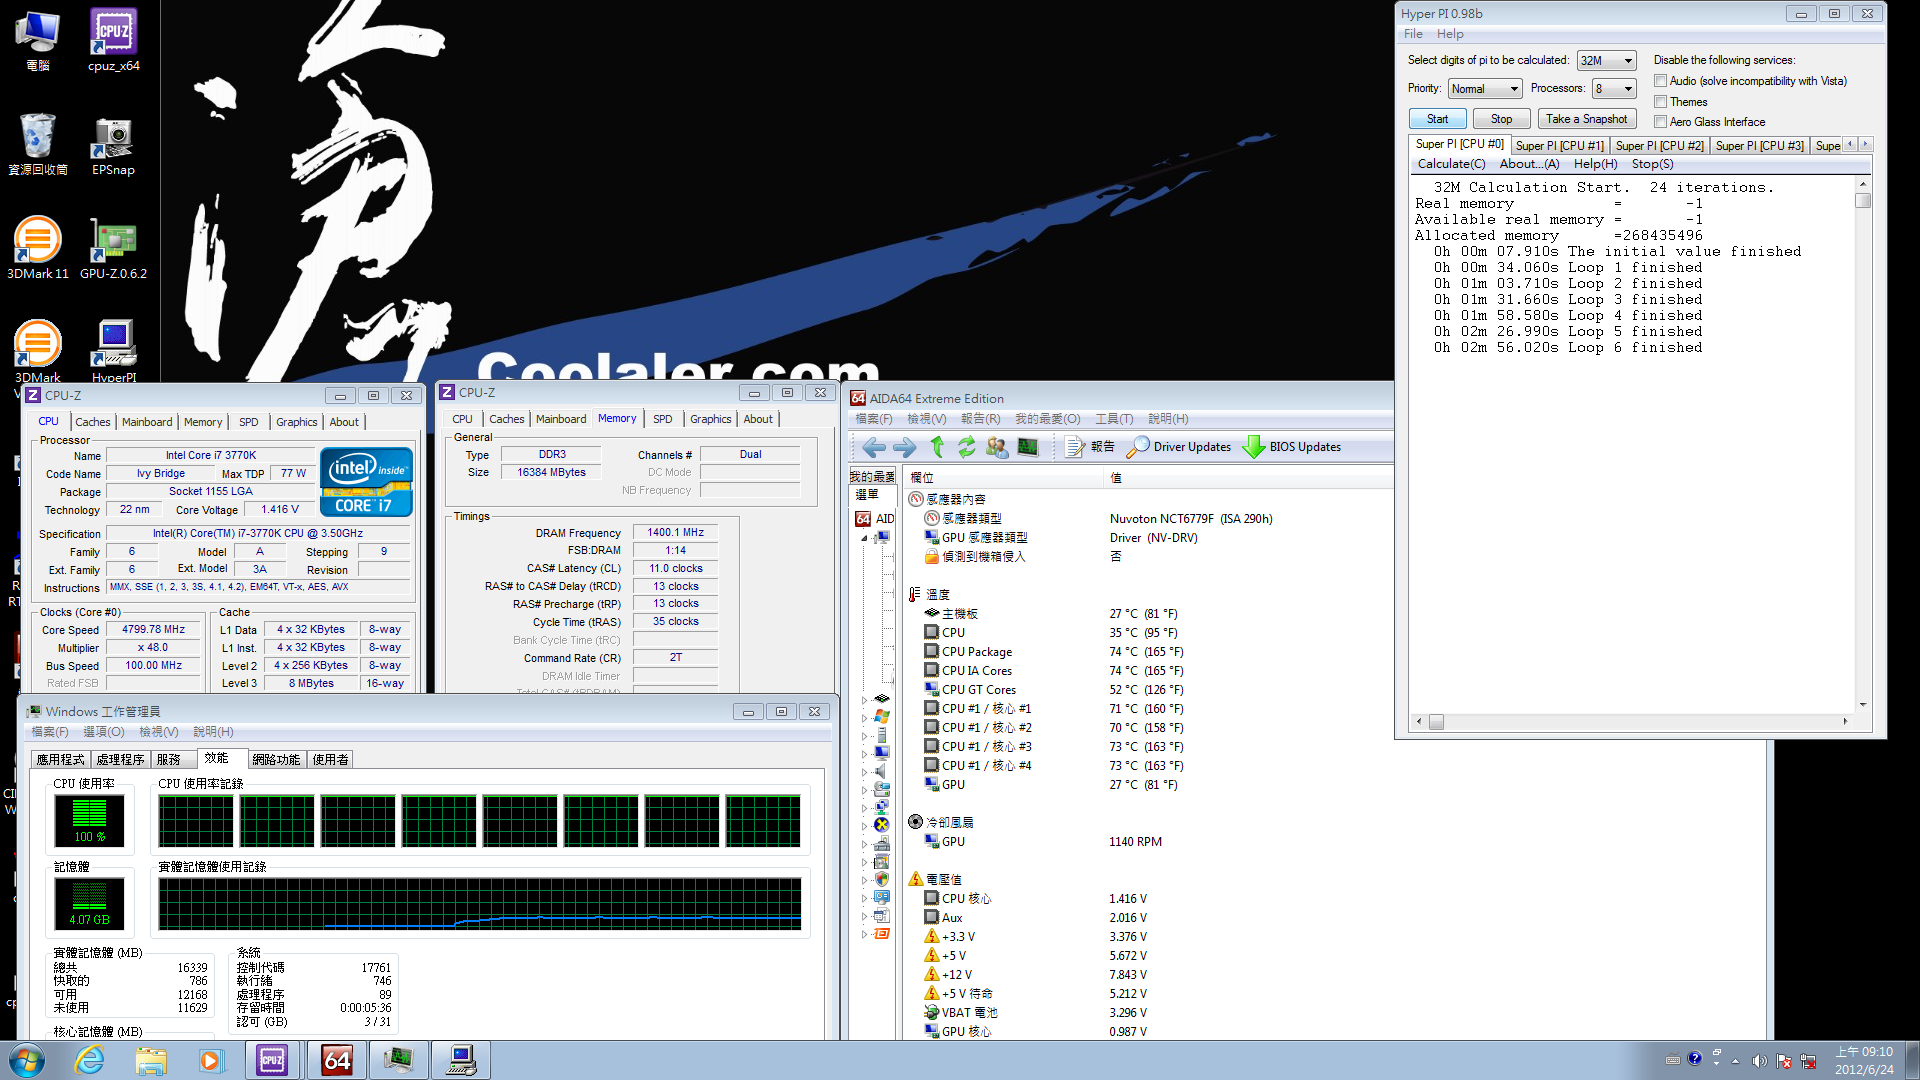Screen dimensions: 1920x1080
Task: Open pi digits 32M dropdown
Action: (1606, 61)
